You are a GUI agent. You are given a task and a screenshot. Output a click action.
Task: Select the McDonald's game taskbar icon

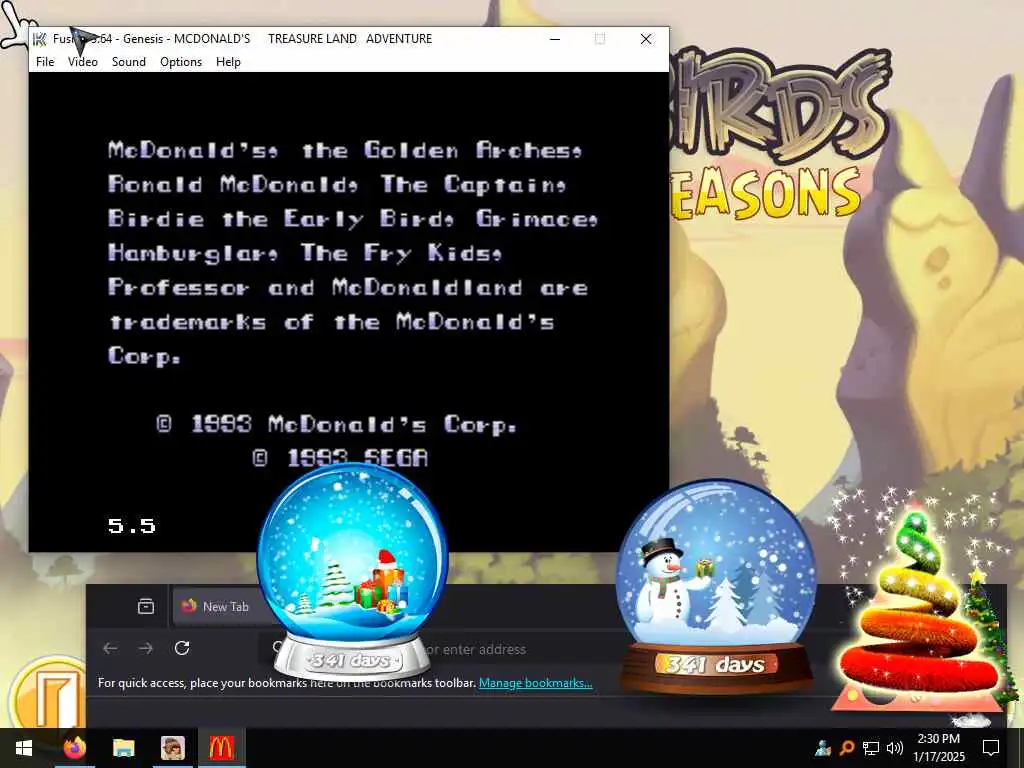pos(221,748)
